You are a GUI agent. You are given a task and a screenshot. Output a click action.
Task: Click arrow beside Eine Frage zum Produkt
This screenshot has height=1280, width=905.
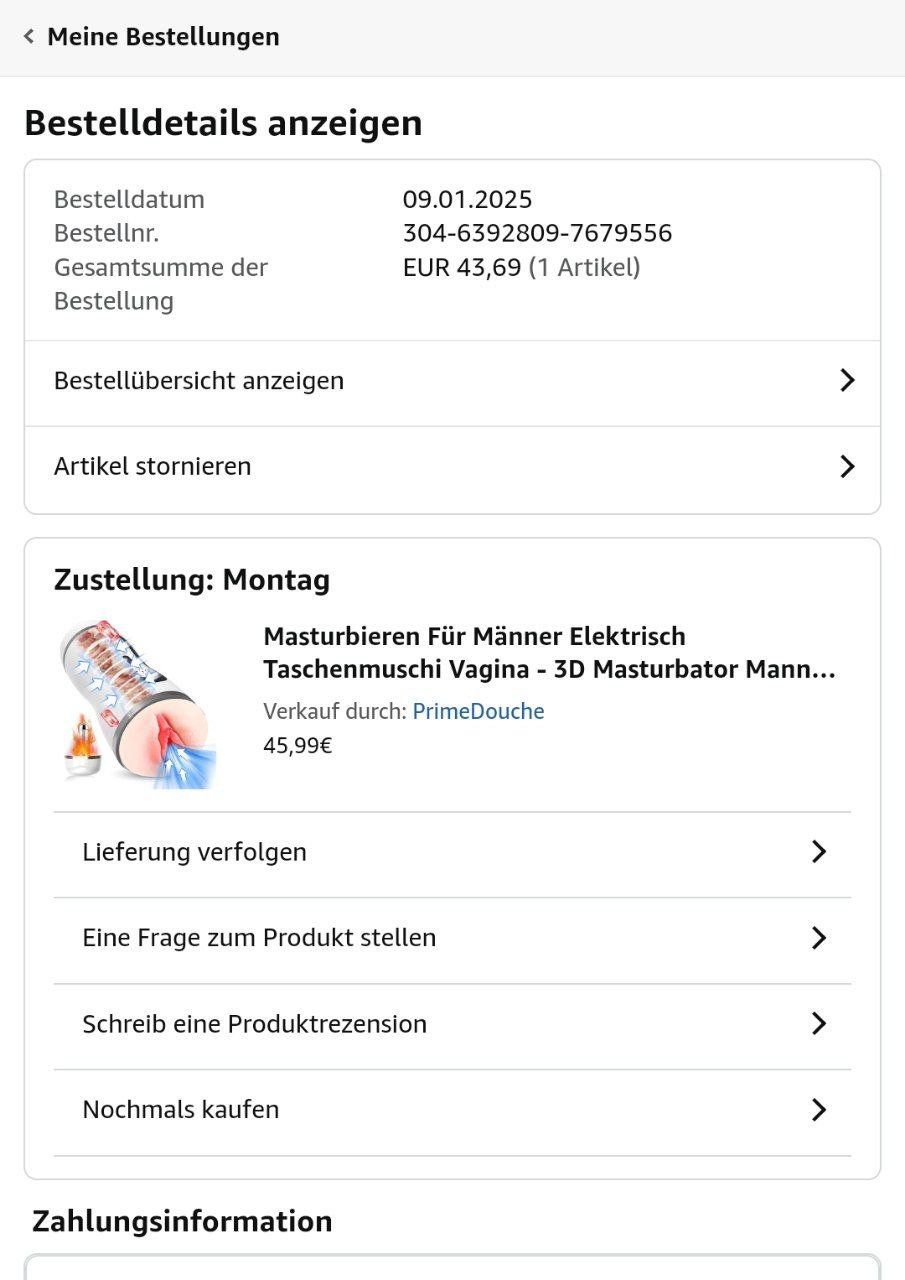coord(819,938)
